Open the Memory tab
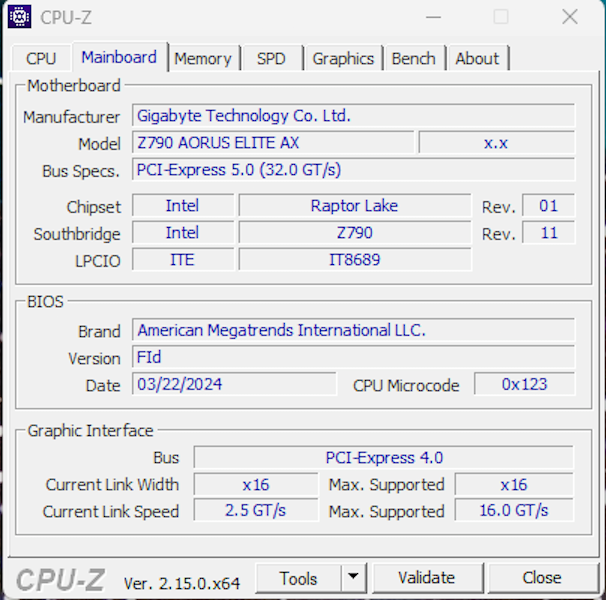The width and height of the screenshot is (606, 600). [x=203, y=59]
